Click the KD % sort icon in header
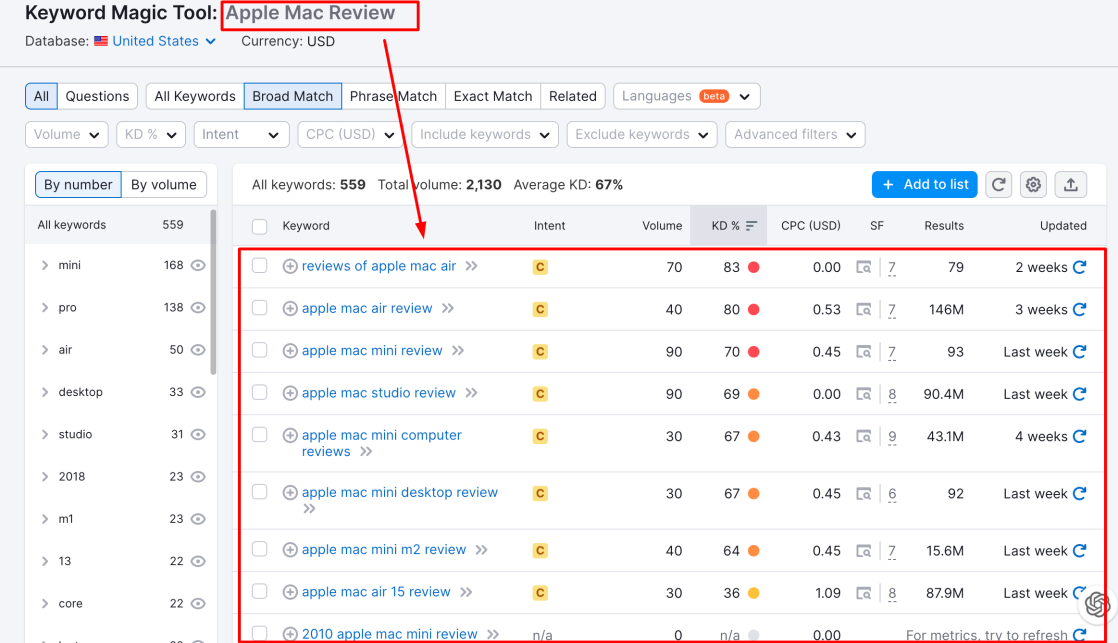 click(x=751, y=226)
